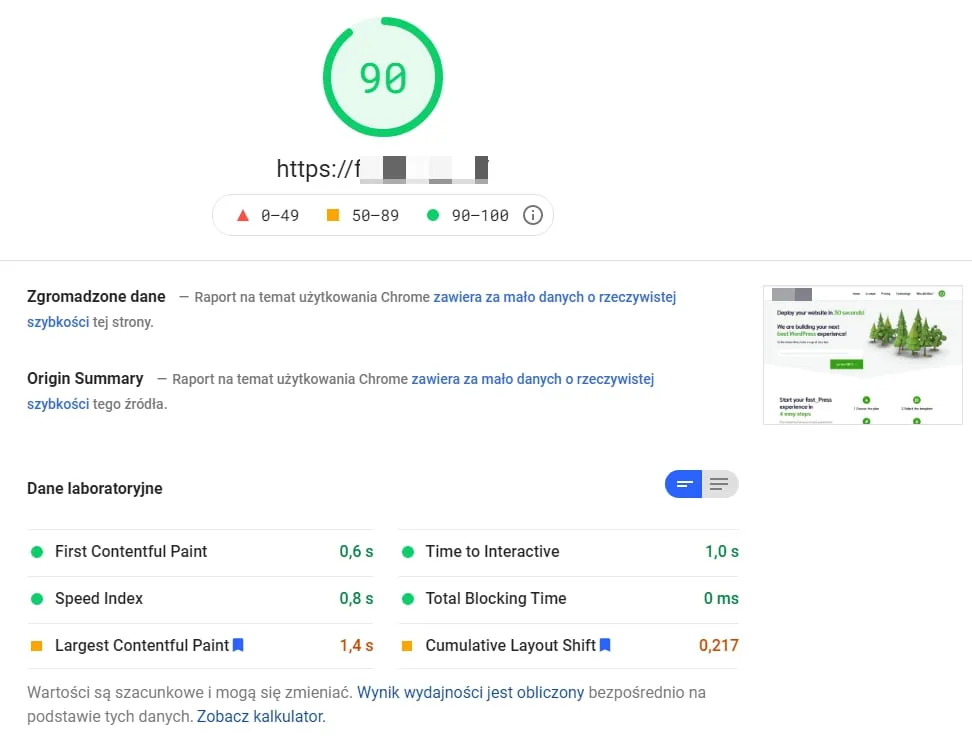Screen dimensions: 972x742
Task: Click the 90 performance score gauge
Action: coord(383,76)
